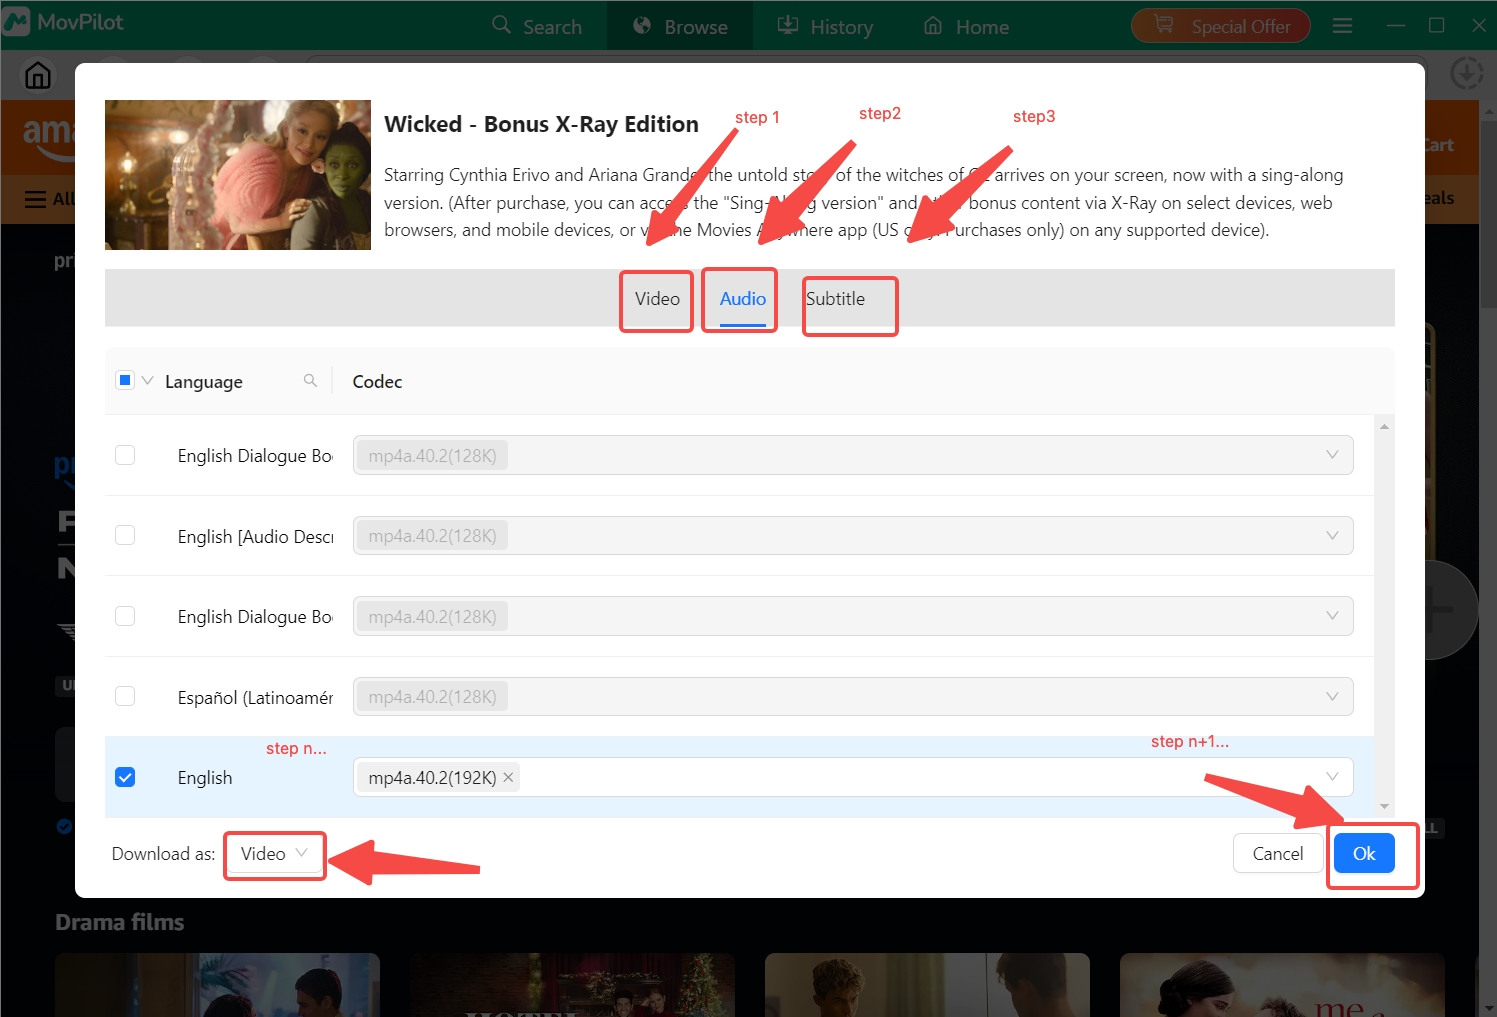Uncheck the English audio track checkbox
The height and width of the screenshot is (1017, 1497).
(125, 777)
